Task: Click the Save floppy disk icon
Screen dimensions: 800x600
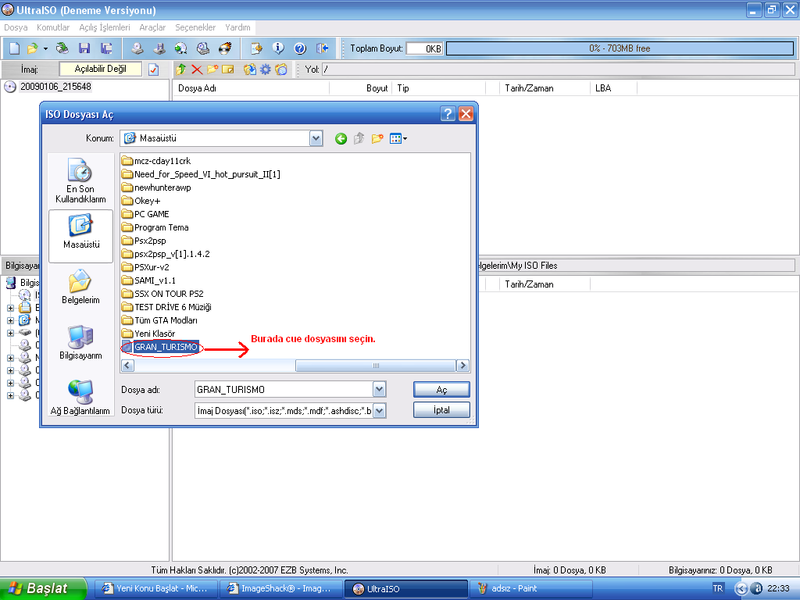Action: pyautogui.click(x=84, y=48)
